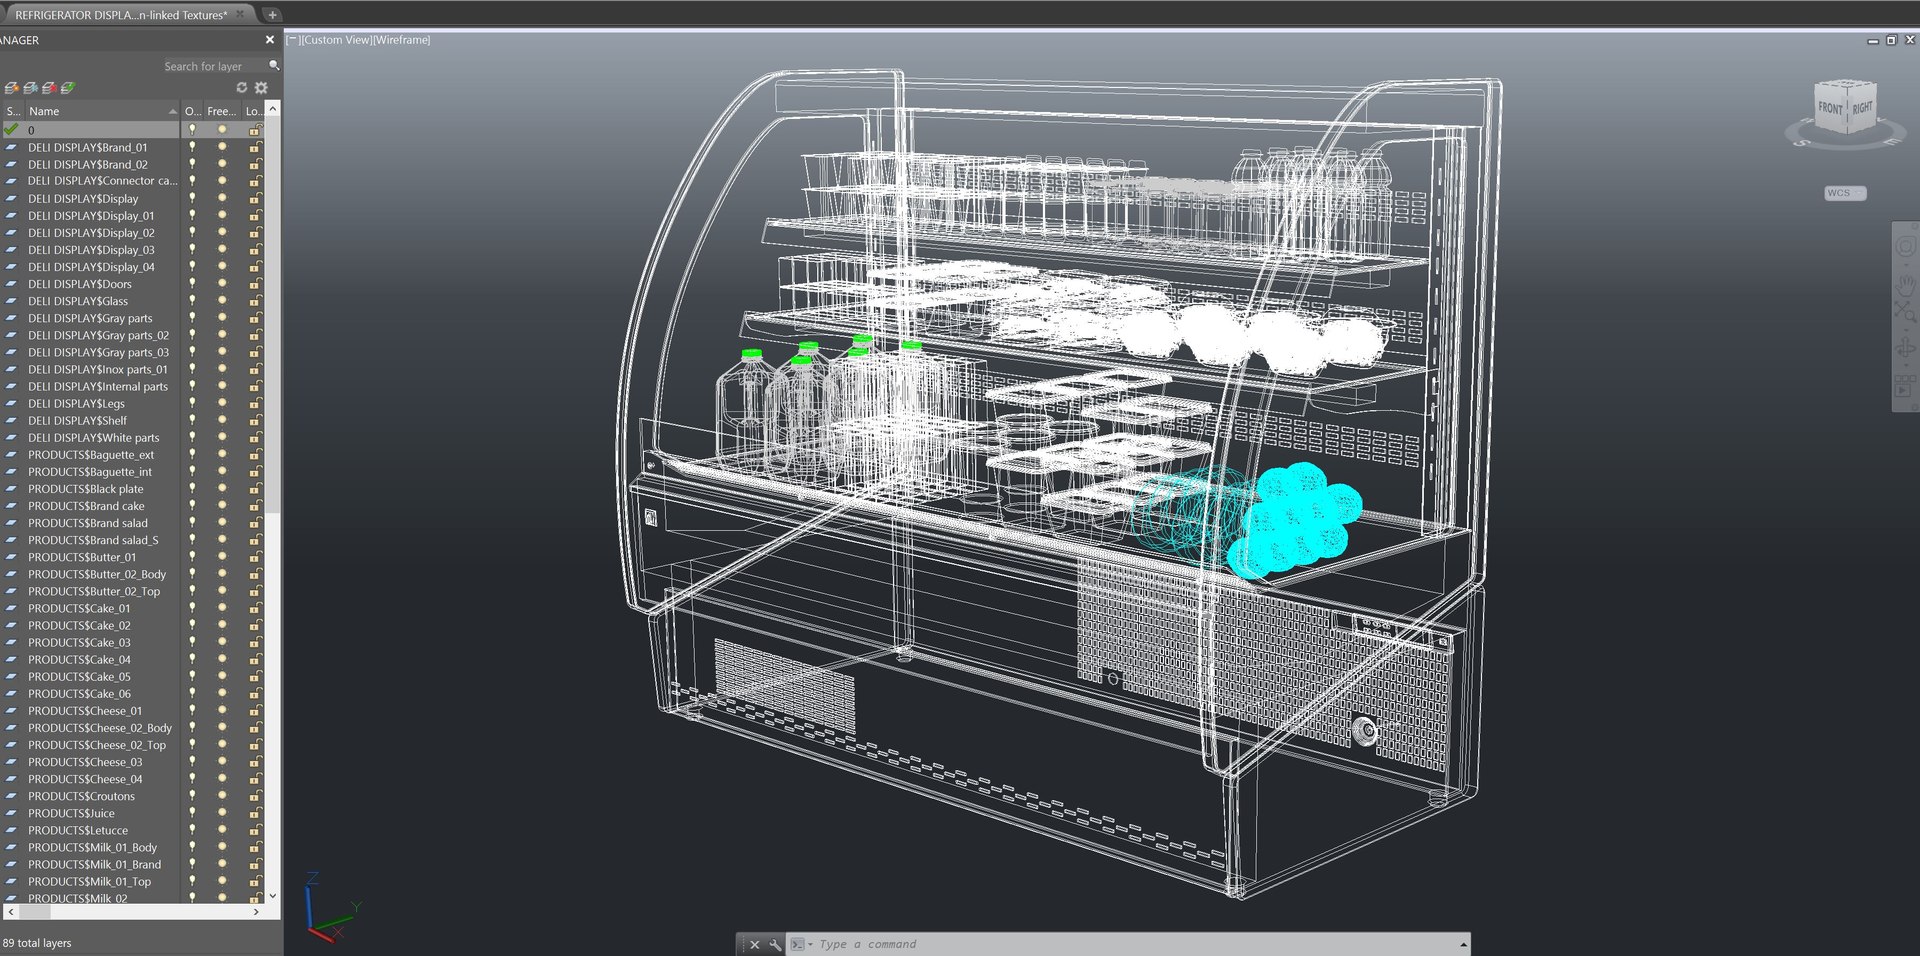Click the FRONT face of ViewCube
This screenshot has width=1920, height=956.
pos(1830,109)
